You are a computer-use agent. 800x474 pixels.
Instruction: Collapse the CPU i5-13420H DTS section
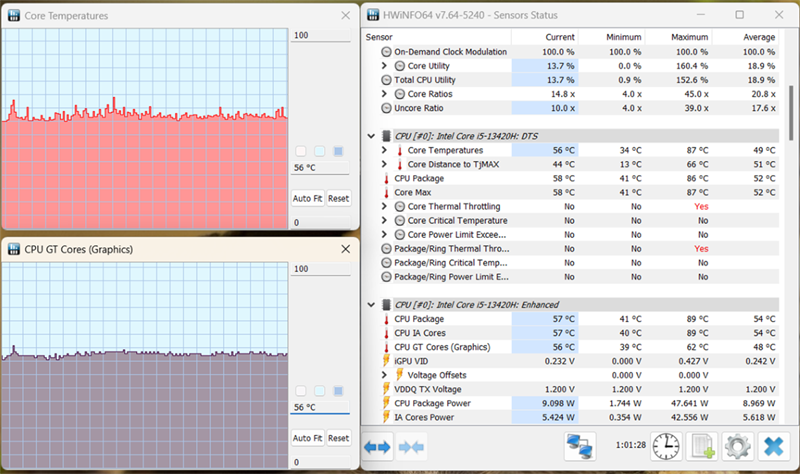pyautogui.click(x=371, y=136)
